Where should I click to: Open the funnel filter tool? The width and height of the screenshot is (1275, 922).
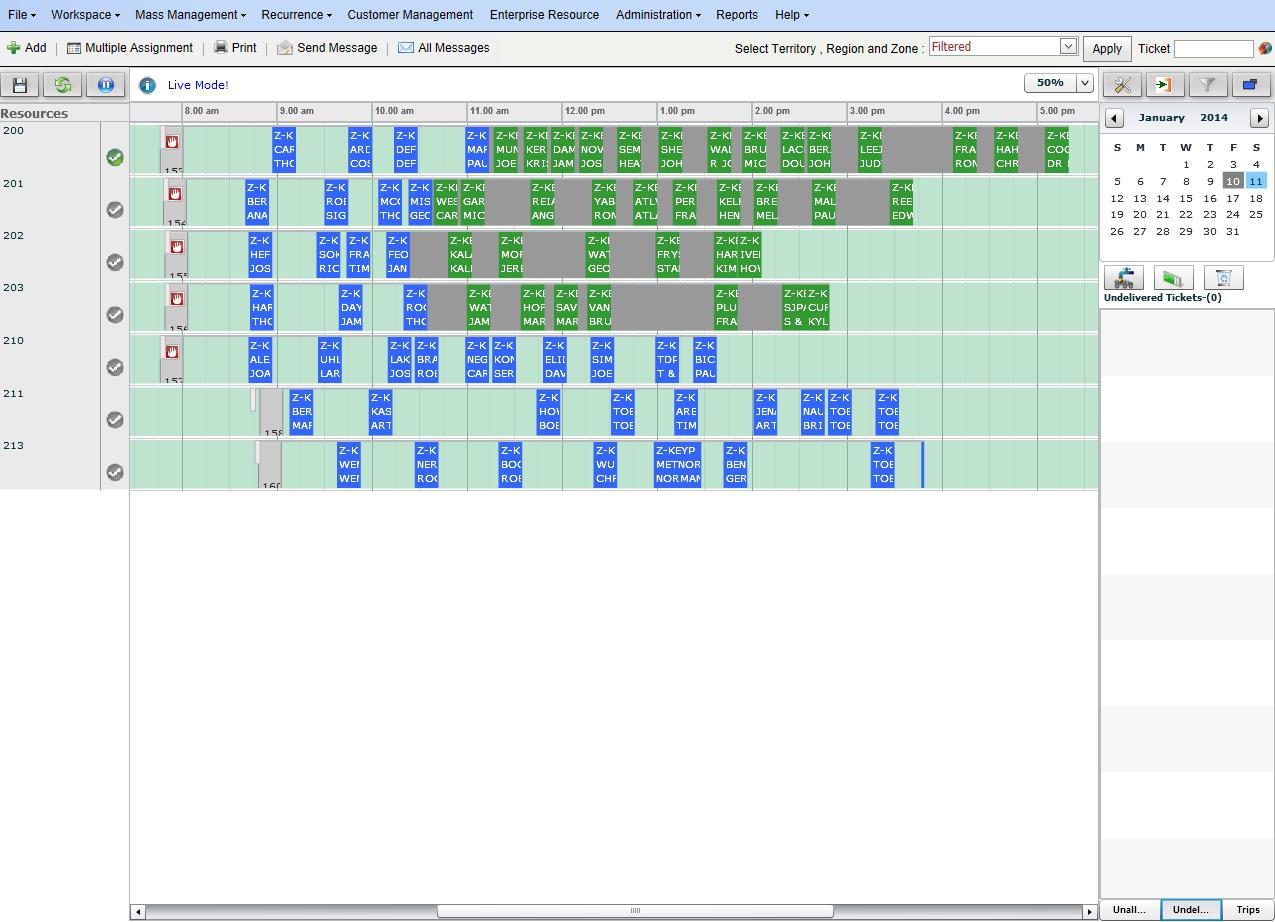1207,85
